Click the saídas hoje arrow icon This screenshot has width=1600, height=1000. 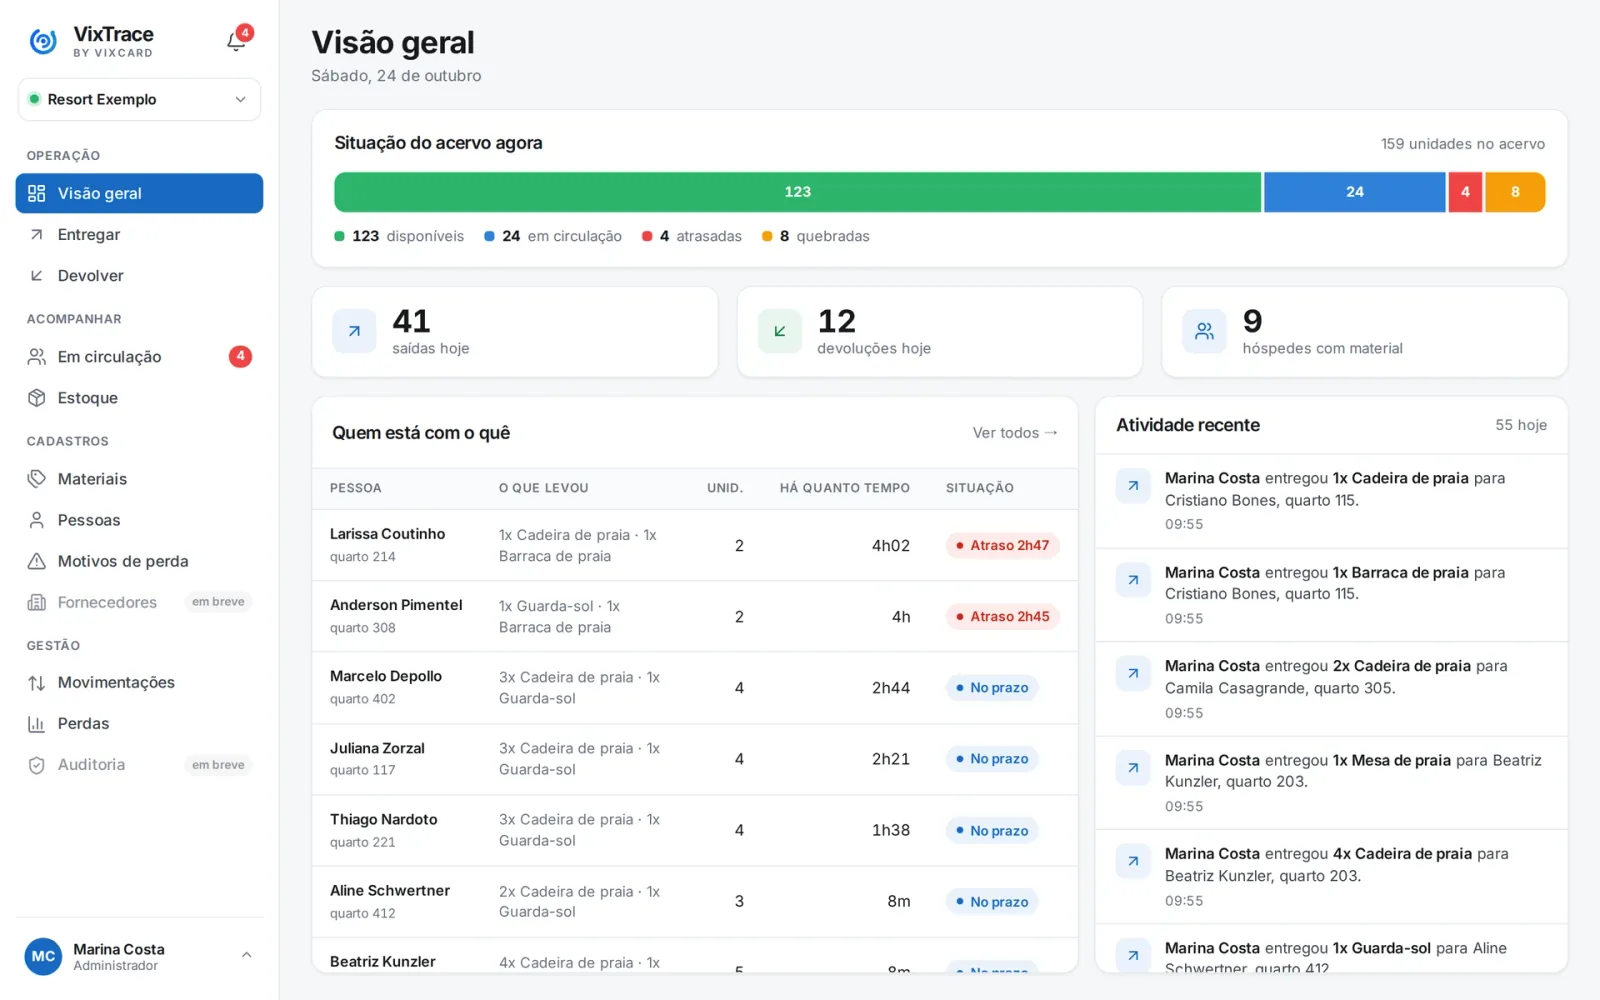coord(354,332)
